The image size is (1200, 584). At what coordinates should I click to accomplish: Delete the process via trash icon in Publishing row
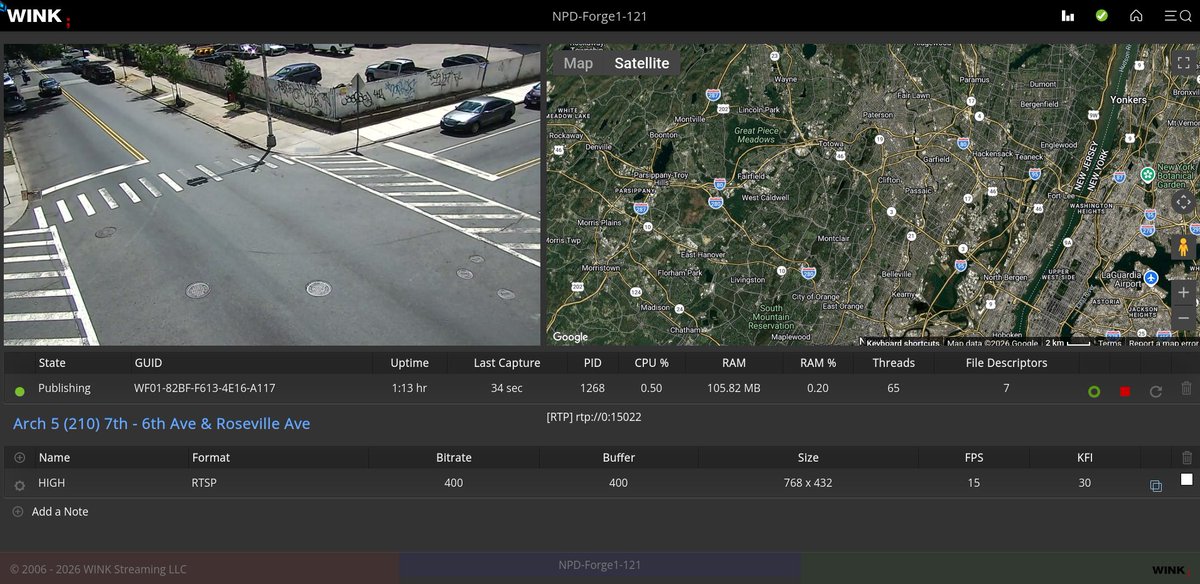(x=1187, y=389)
